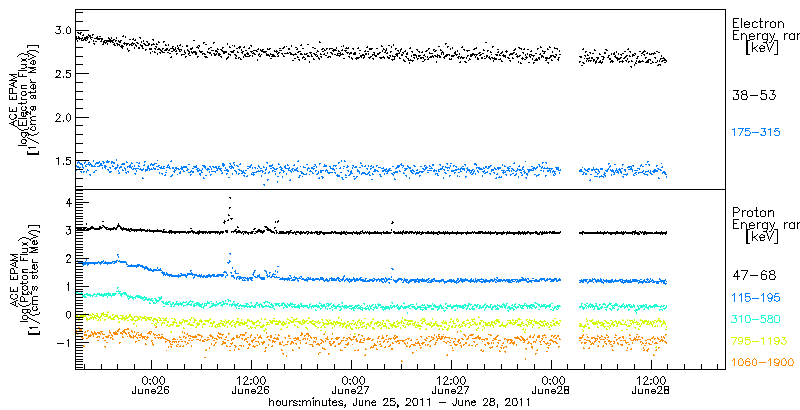Click the 310-580 proton energy legend label
Image resolution: width=800 pixels, height=410 pixels.
[x=756, y=320]
